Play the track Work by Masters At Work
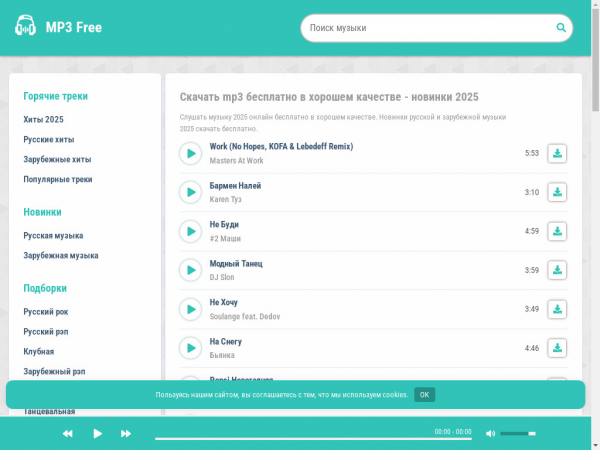This screenshot has height=450, width=600. pos(190,153)
